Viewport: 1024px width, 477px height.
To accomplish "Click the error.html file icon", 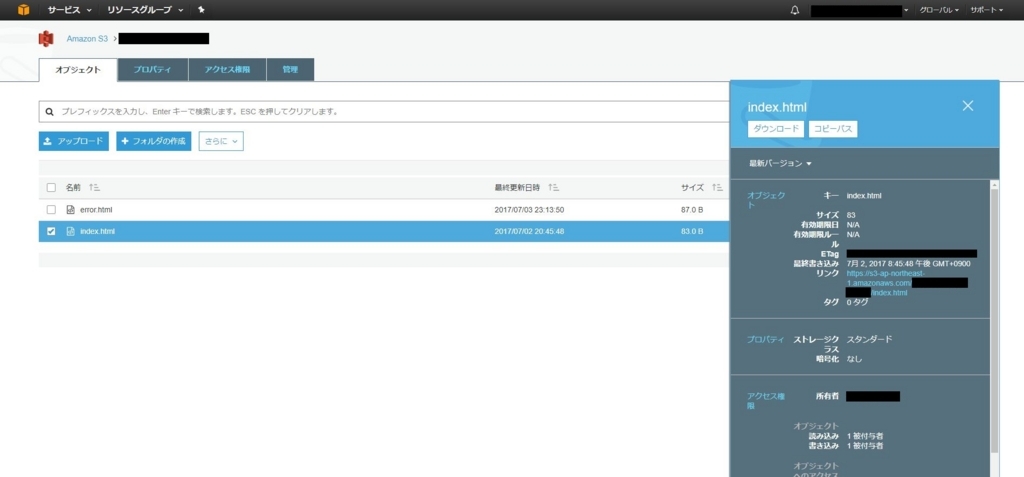I will 71,210.
